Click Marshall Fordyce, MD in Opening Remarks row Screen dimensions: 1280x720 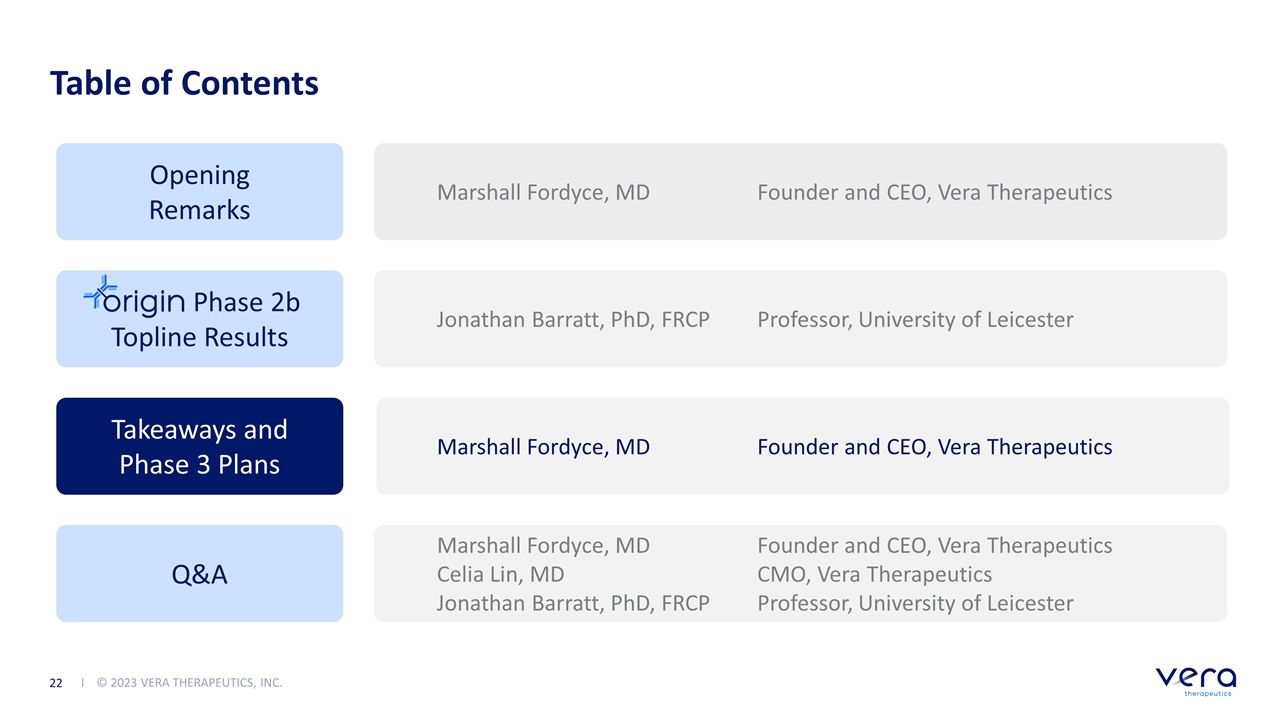(543, 192)
